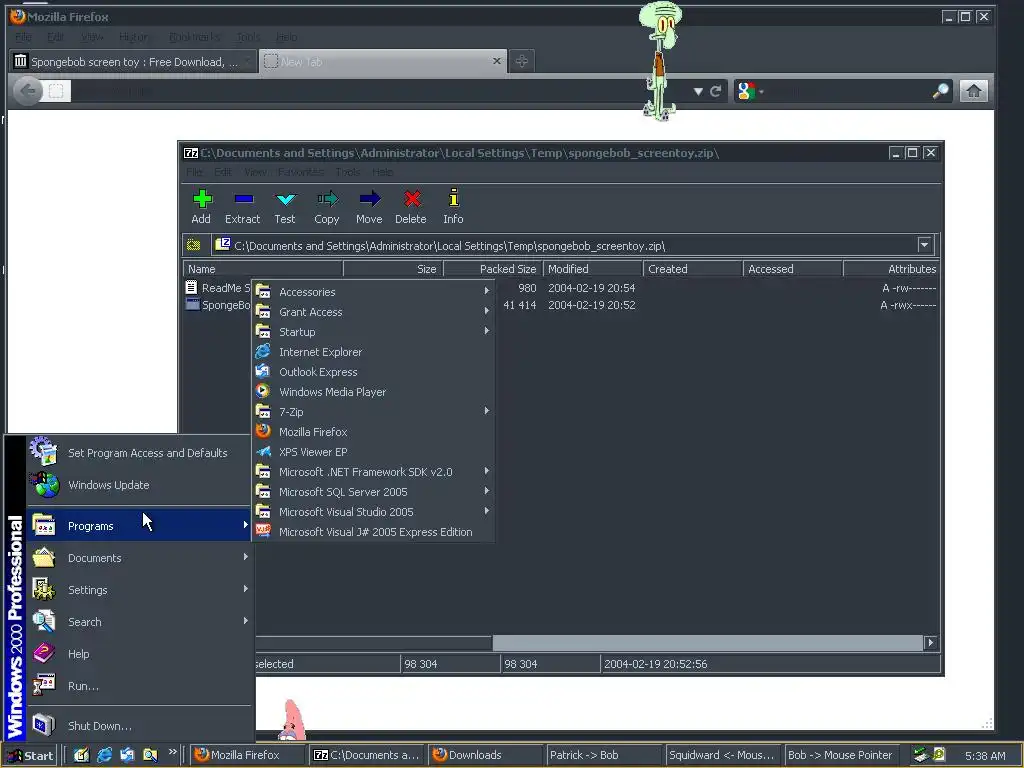The width and height of the screenshot is (1024, 768).
Task: Switch to Squidward <- Mouse taskbar button
Action: (723, 755)
